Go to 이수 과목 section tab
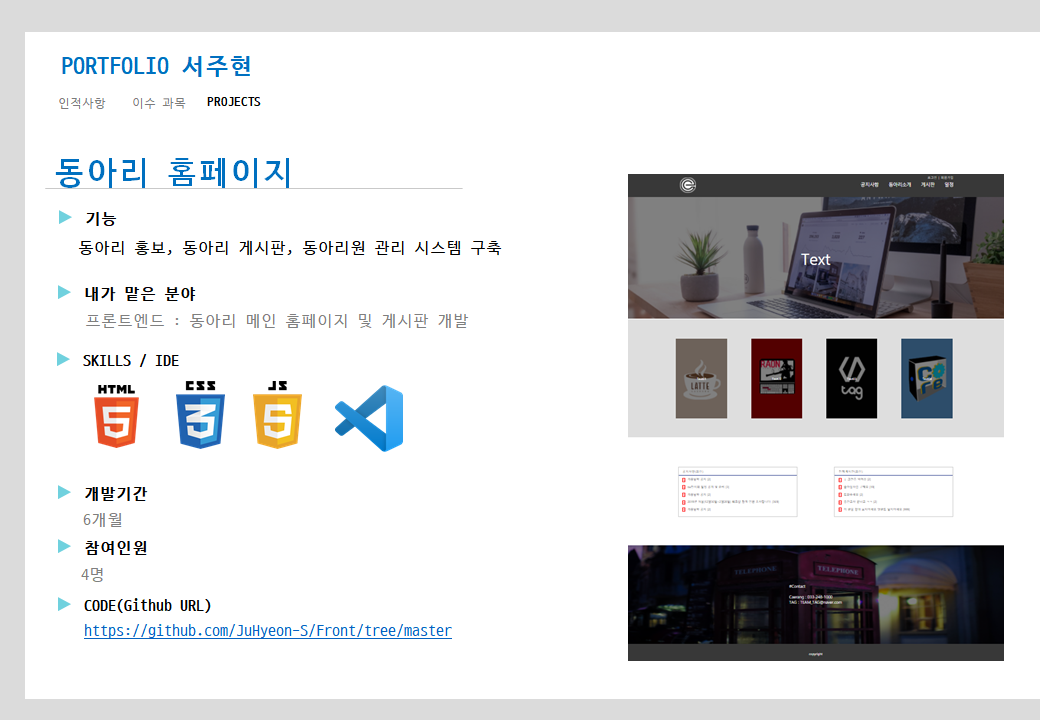 pos(159,103)
